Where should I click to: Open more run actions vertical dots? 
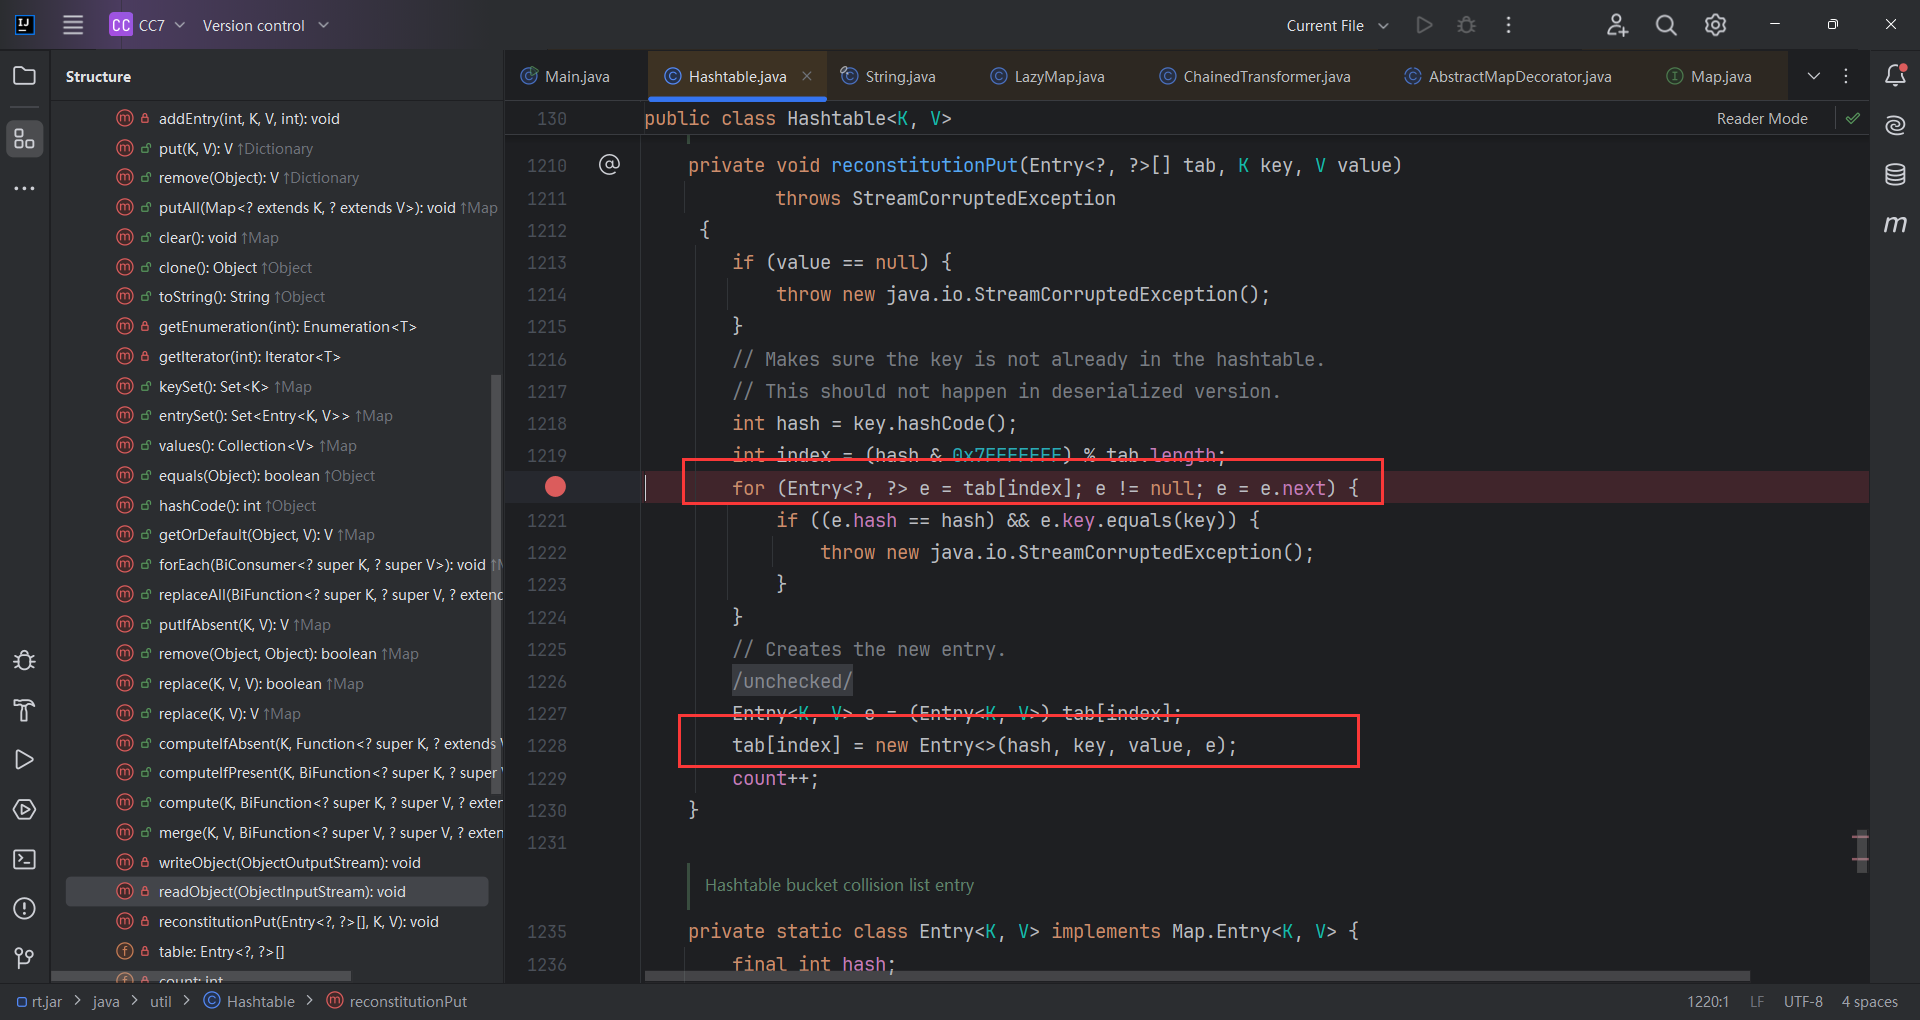pyautogui.click(x=1509, y=25)
